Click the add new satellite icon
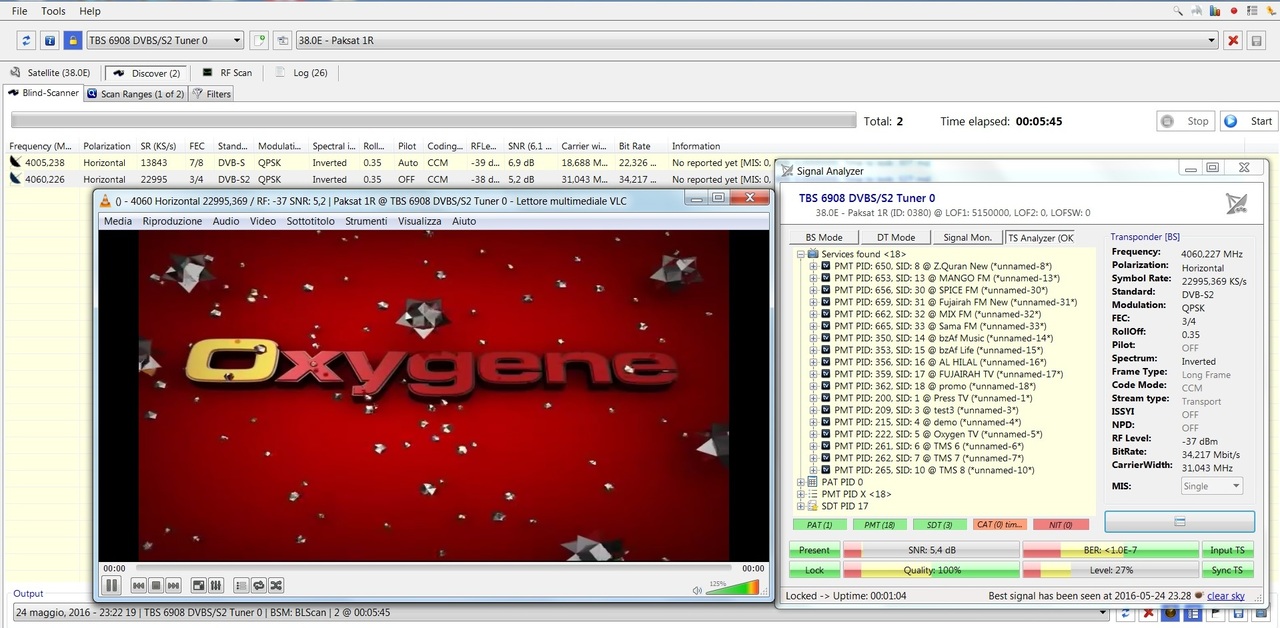 pos(260,41)
